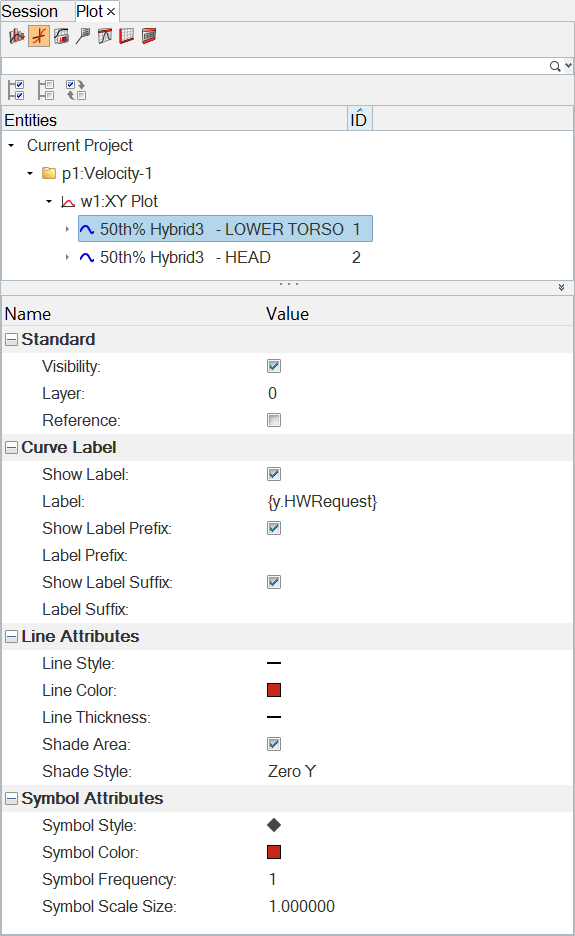Collapse the Standard section
Image resolution: width=575 pixels, height=936 pixels.
(x=11, y=340)
